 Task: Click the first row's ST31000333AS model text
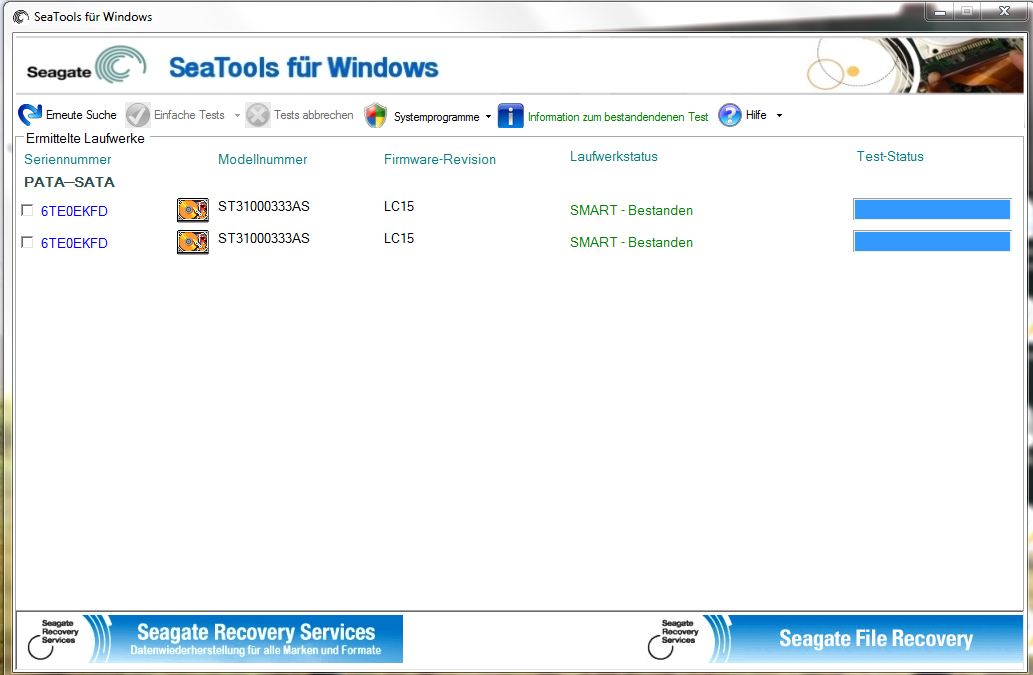tap(264, 206)
